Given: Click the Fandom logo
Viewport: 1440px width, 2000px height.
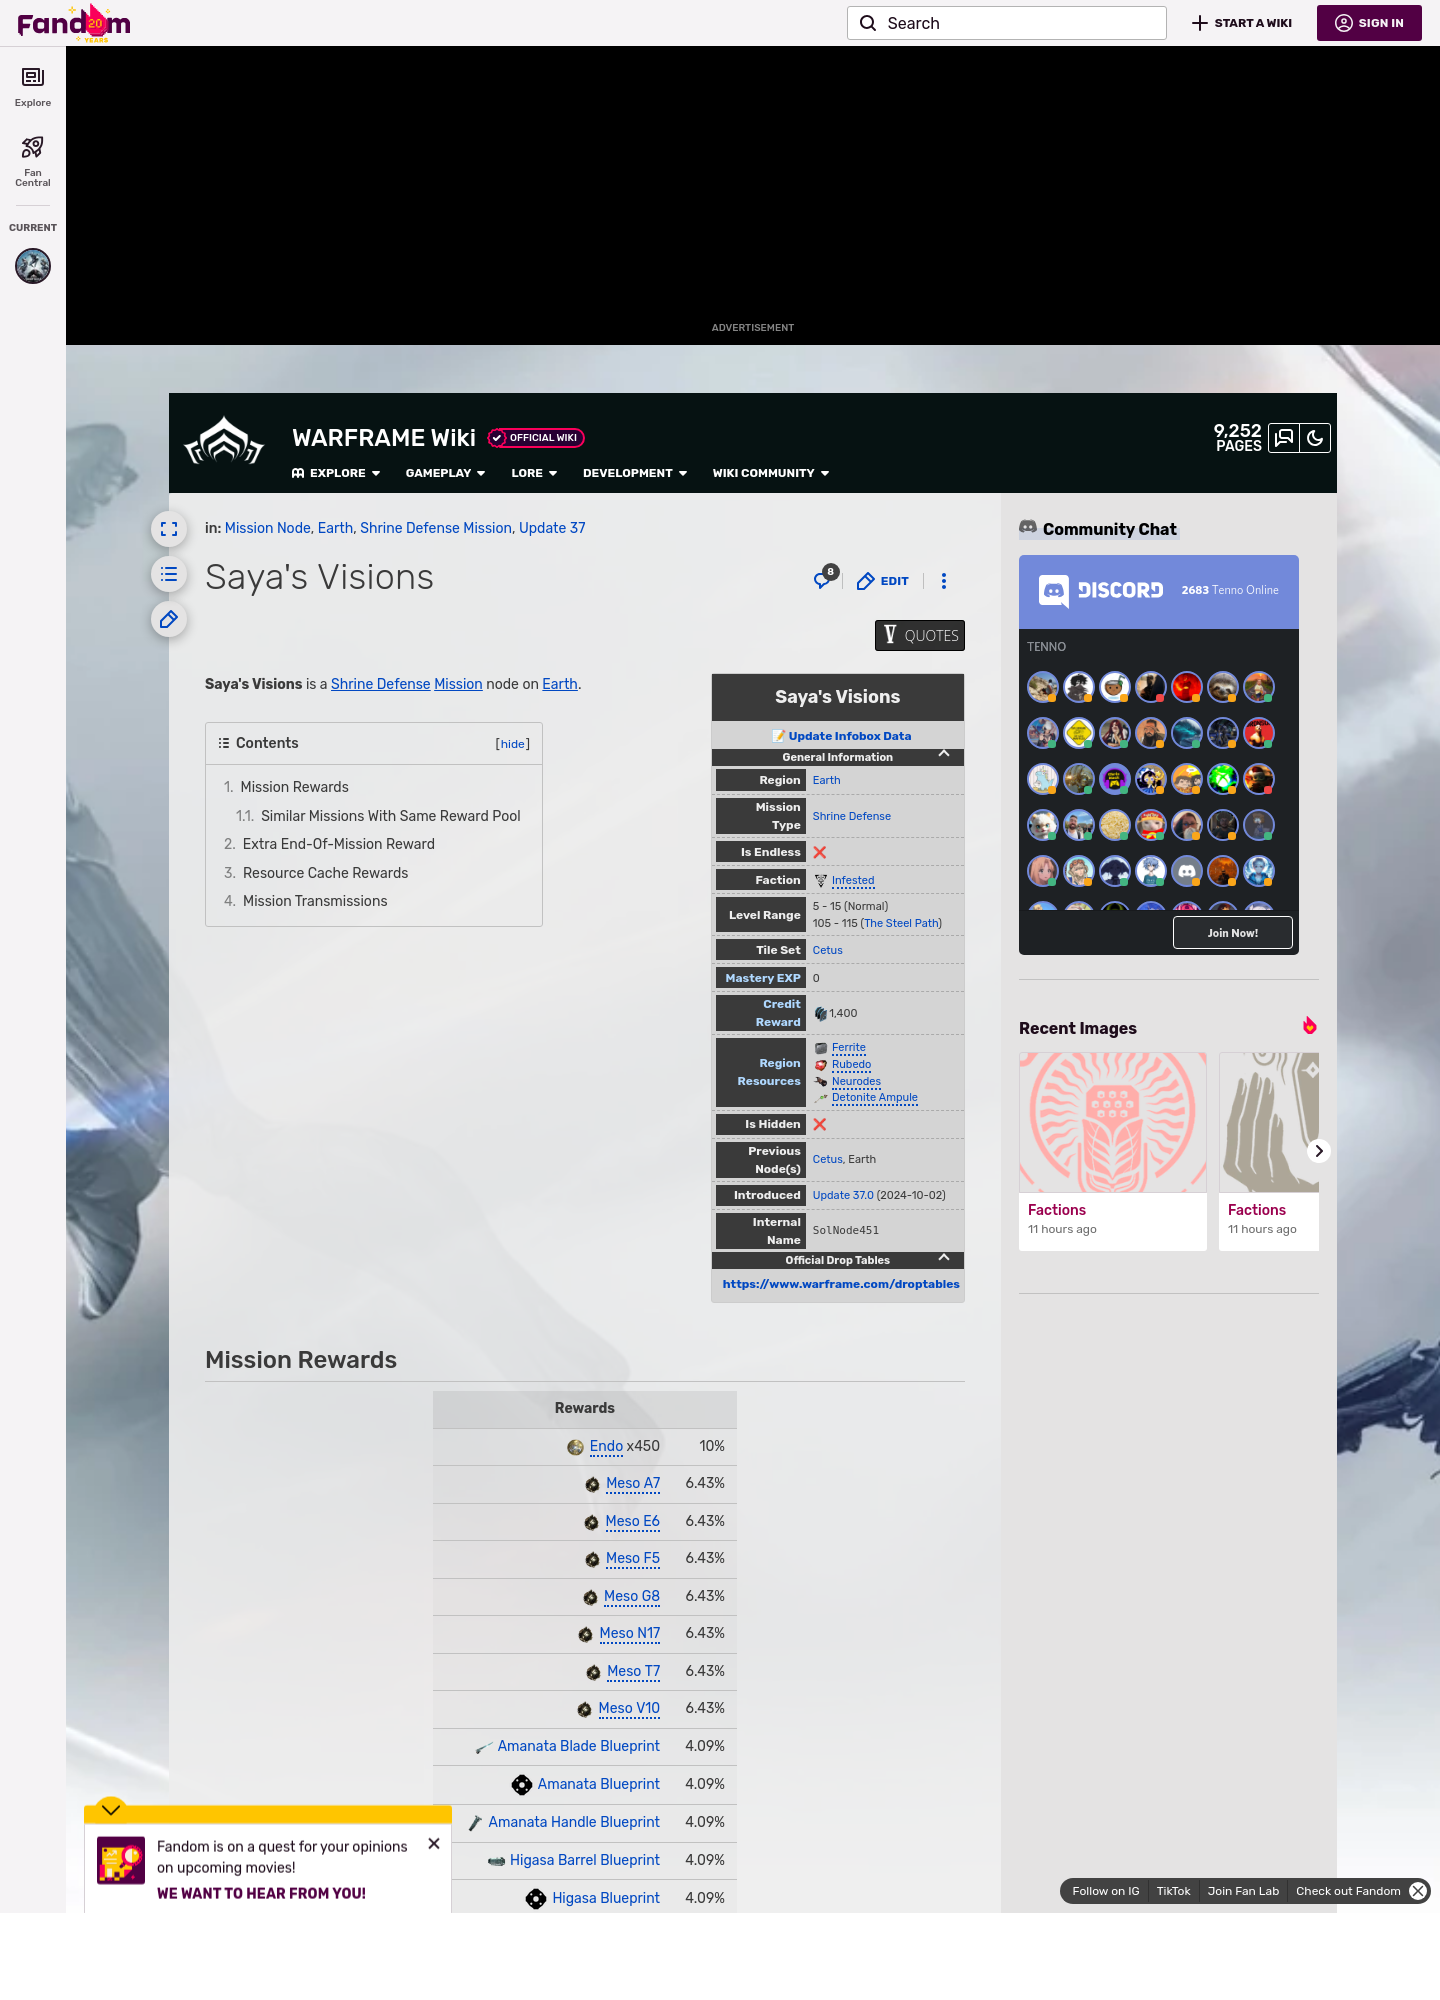Looking at the screenshot, I should [74, 23].
